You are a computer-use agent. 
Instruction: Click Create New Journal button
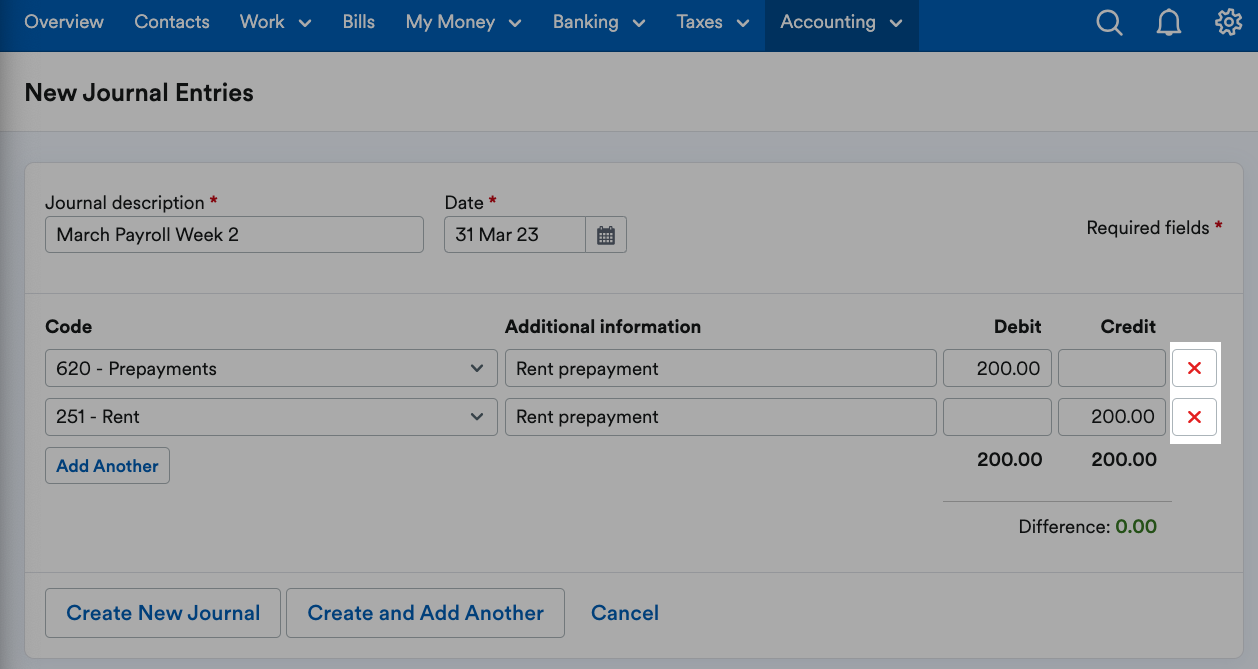pyautogui.click(x=163, y=613)
